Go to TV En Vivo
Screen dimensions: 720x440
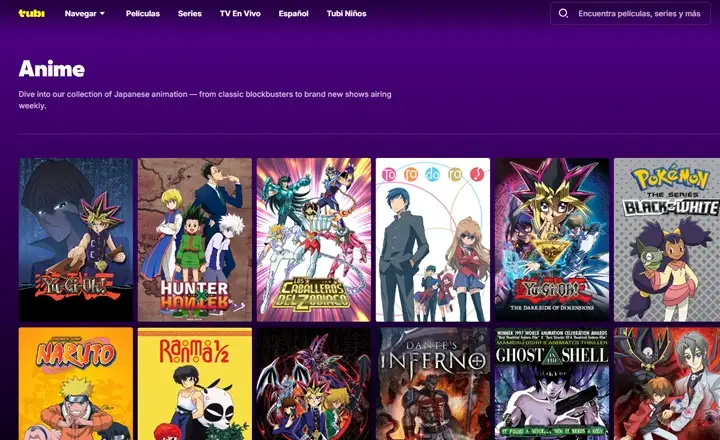pyautogui.click(x=240, y=13)
